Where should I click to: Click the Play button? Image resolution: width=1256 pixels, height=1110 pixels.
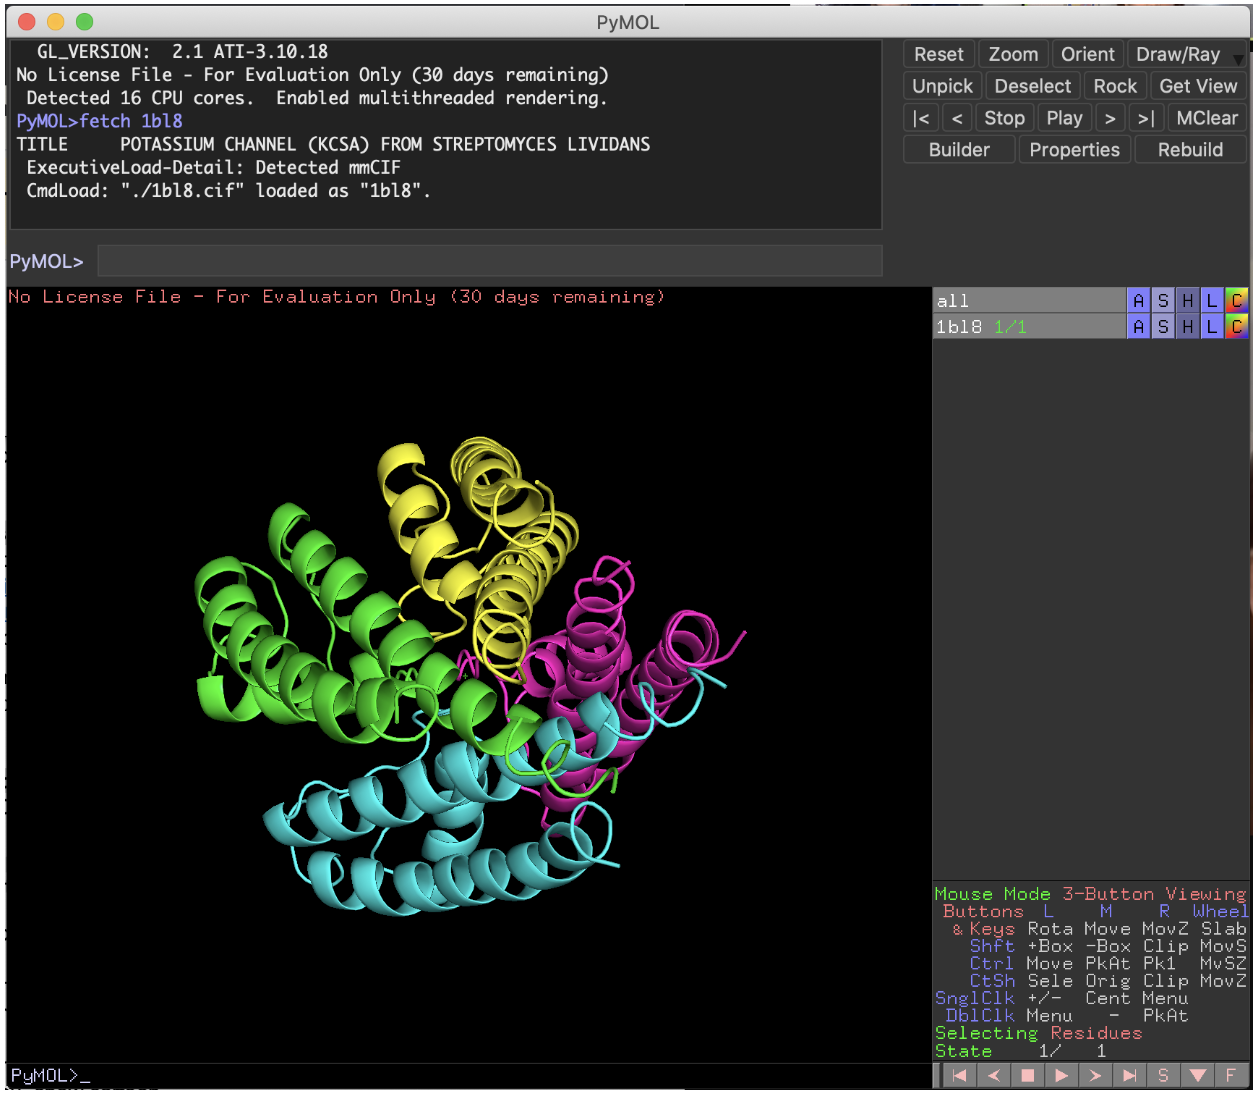(x=1065, y=118)
